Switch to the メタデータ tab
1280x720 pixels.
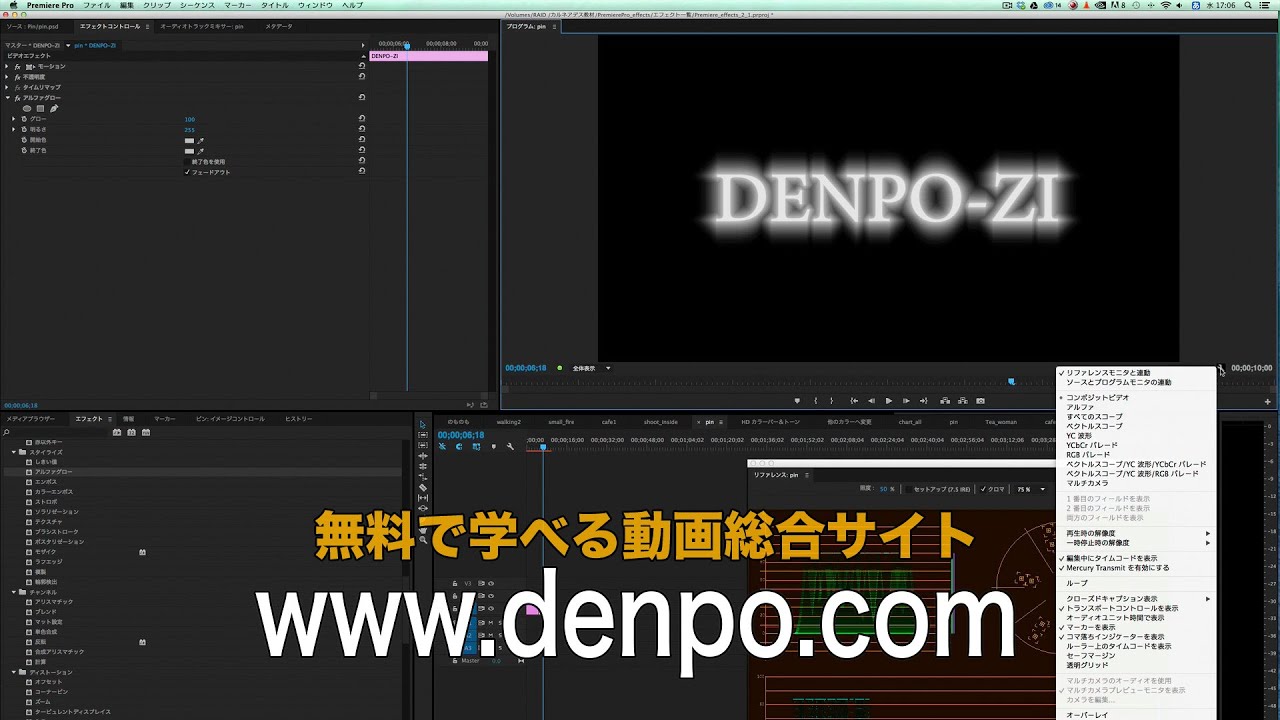pyautogui.click(x=279, y=27)
